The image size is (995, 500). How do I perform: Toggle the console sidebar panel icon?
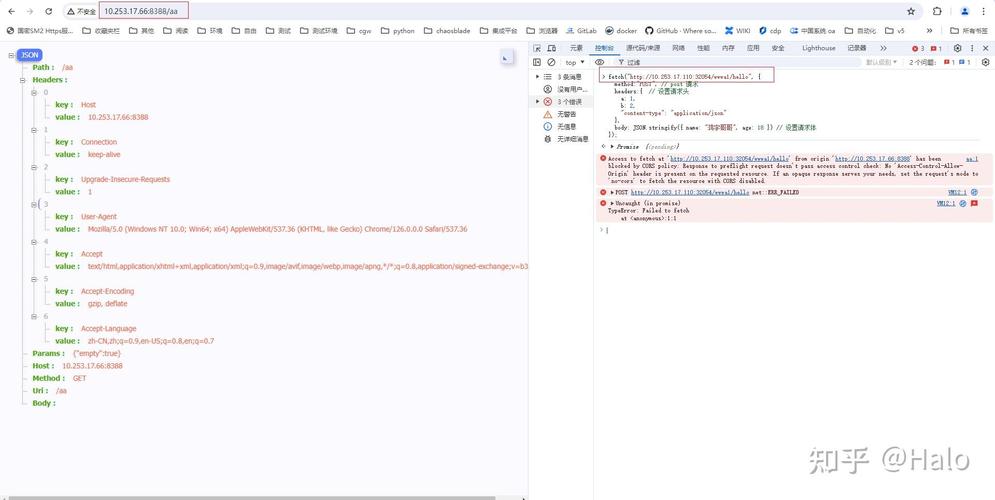[537, 62]
